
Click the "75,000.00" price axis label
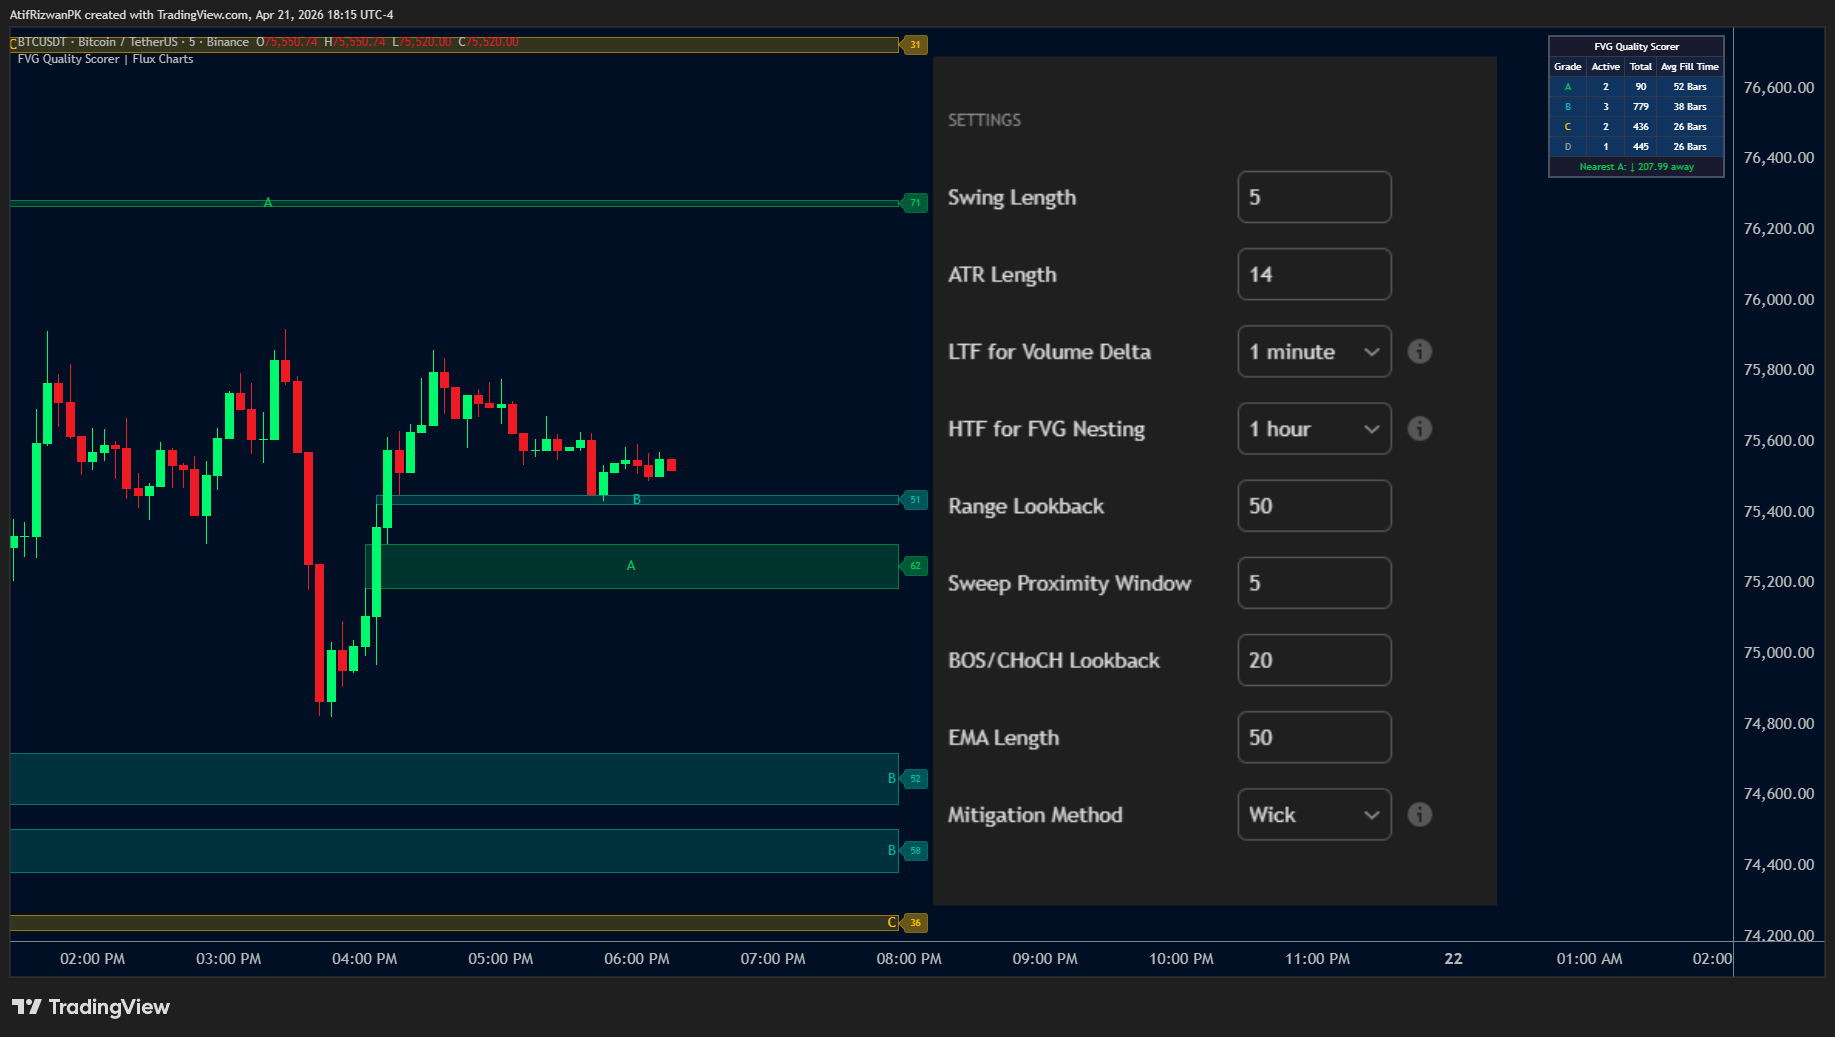[x=1778, y=653]
